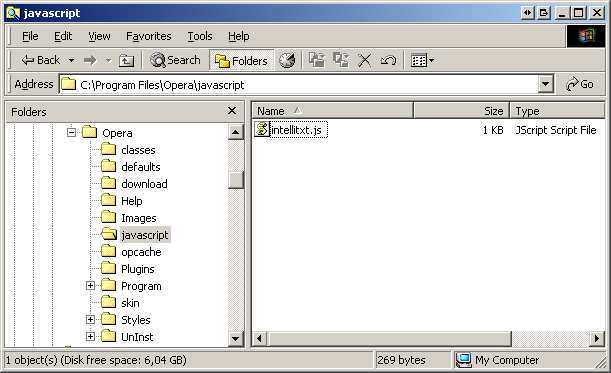Viewport: 611px width, 373px height.
Task: Open the Favorites menu
Action: pyautogui.click(x=148, y=36)
